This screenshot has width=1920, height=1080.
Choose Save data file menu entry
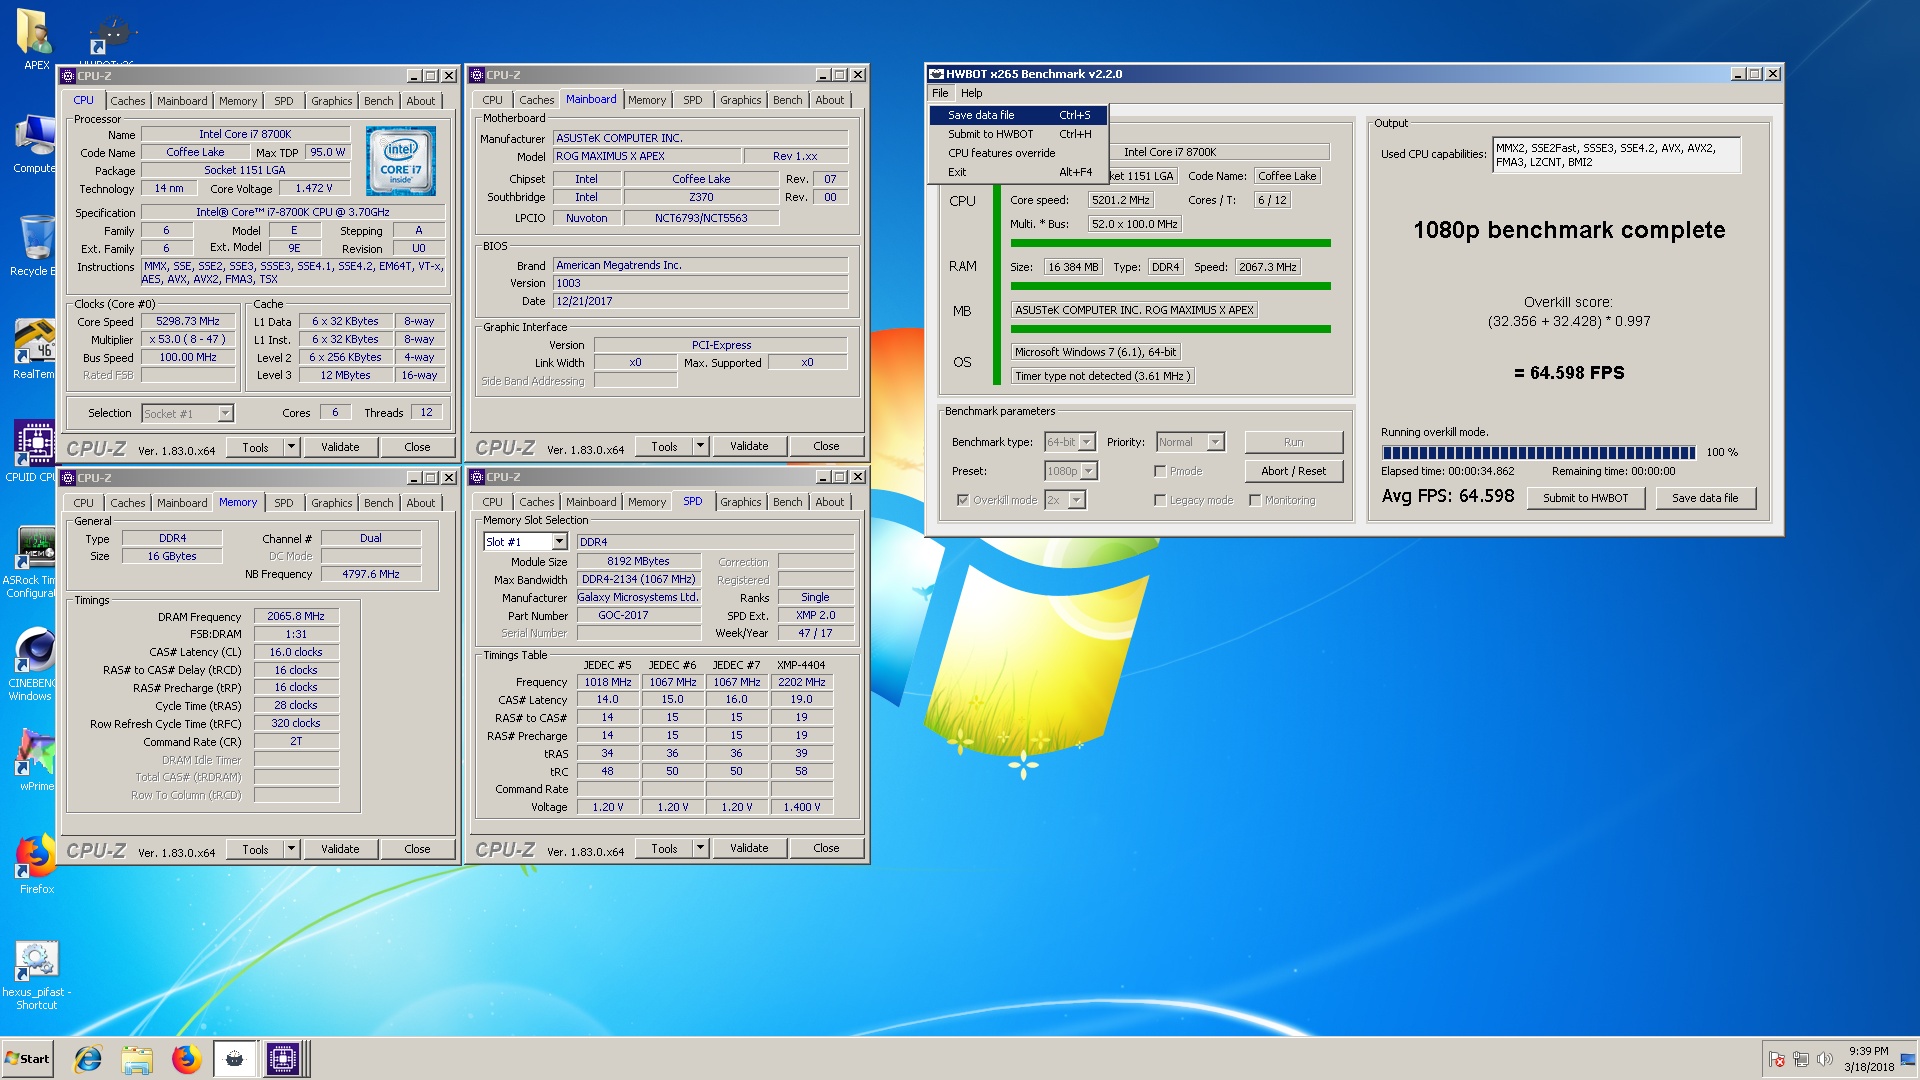point(1018,115)
